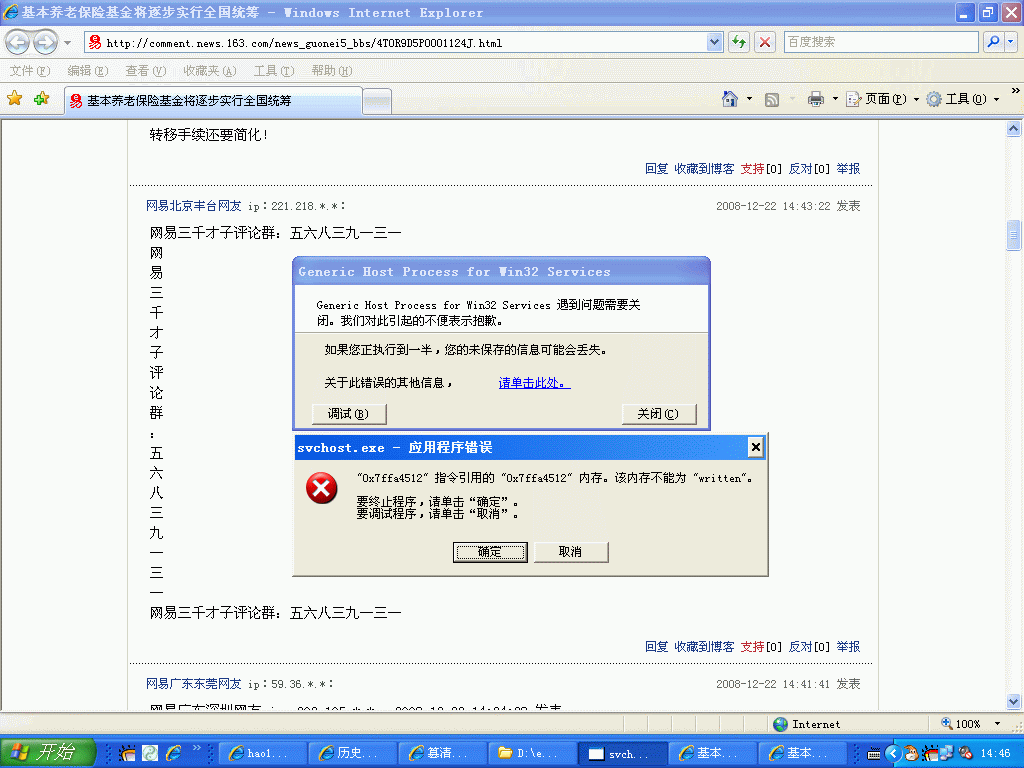This screenshot has height=768, width=1024.
Task: Click the 调试(B) debug button
Action: pos(348,413)
